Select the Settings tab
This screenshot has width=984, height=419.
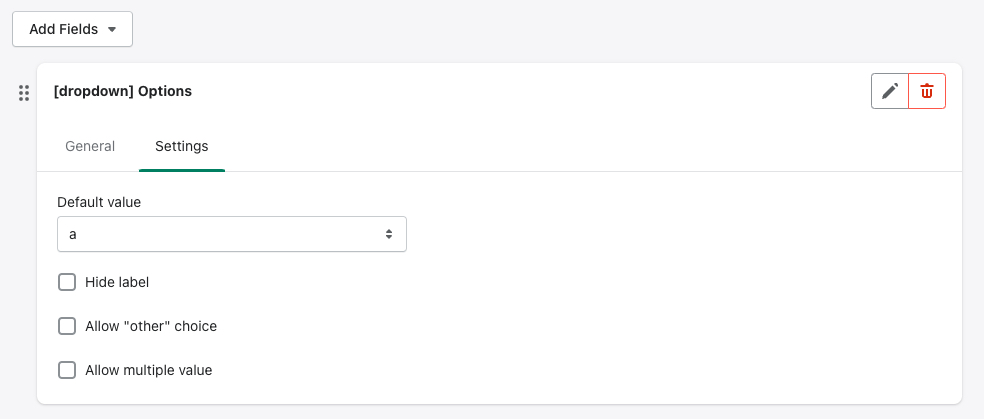point(181,146)
